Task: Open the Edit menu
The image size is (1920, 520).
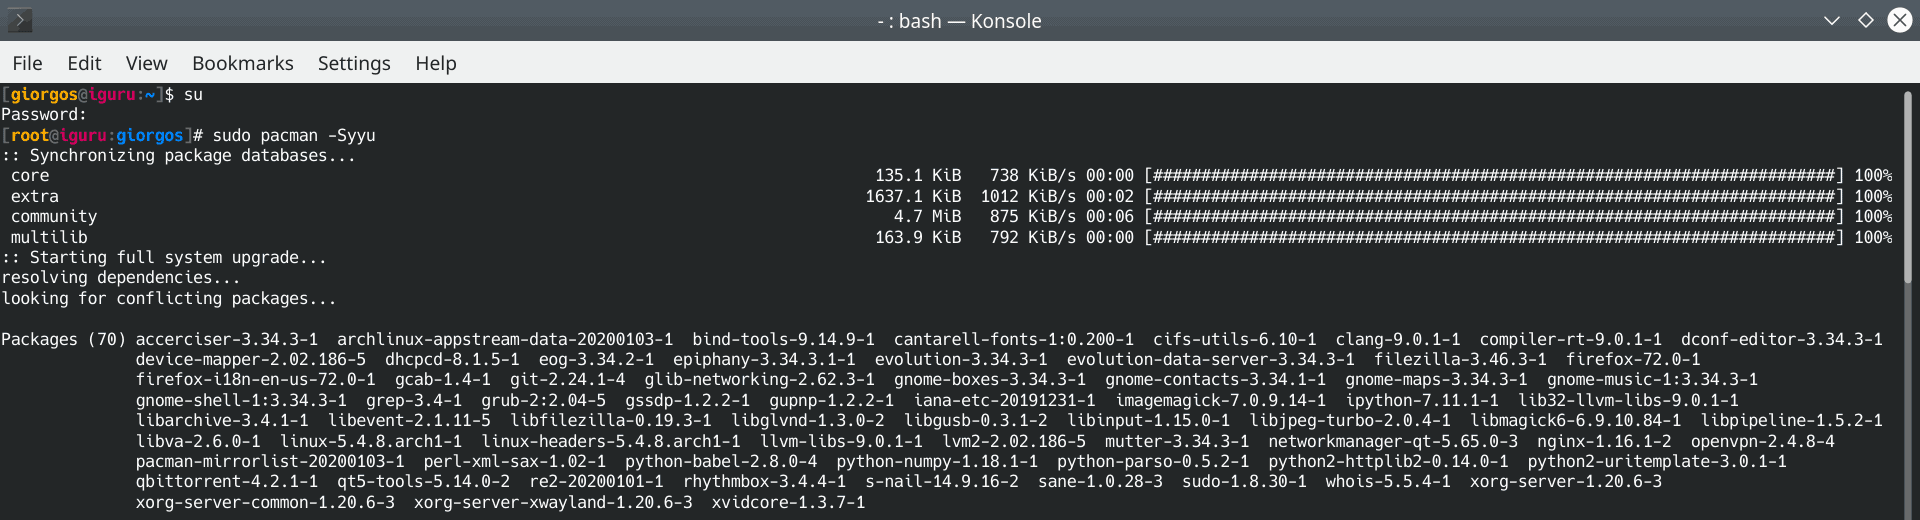Action: (84, 63)
